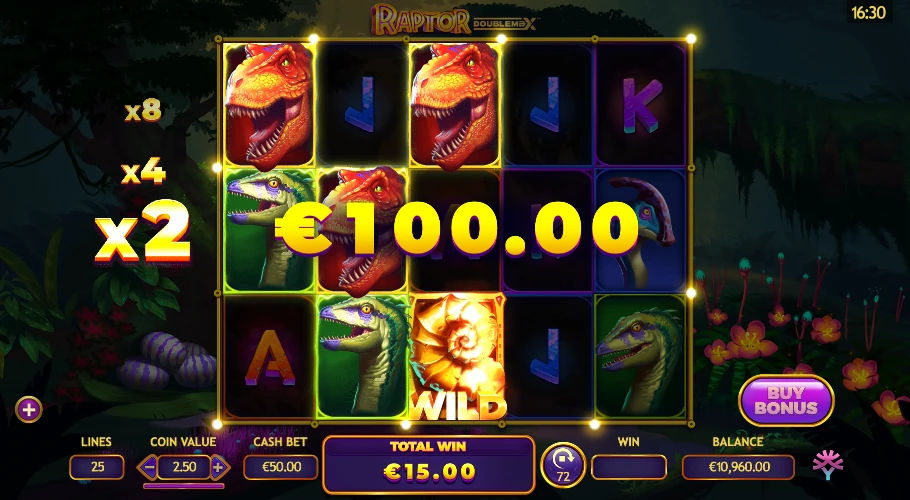The image size is (910, 500).
Task: Click the spin button showing 72
Action: [x=563, y=466]
